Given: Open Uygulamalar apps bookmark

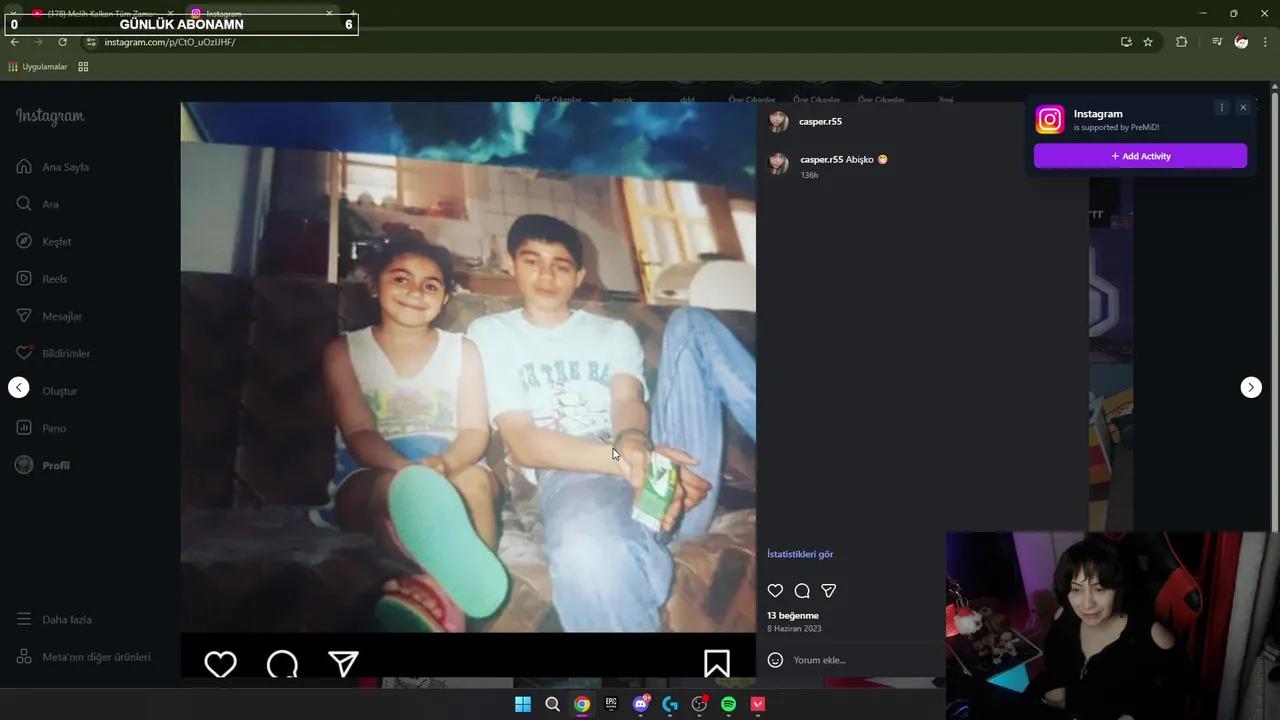Looking at the screenshot, I should [38, 67].
